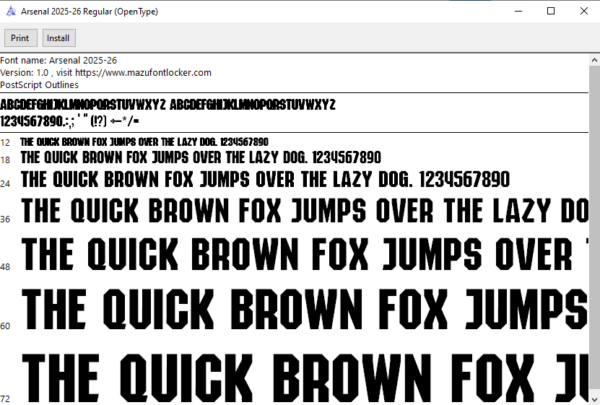Click the vertical scrollbar thumb
Screen dimensions: 600x405
(594, 226)
